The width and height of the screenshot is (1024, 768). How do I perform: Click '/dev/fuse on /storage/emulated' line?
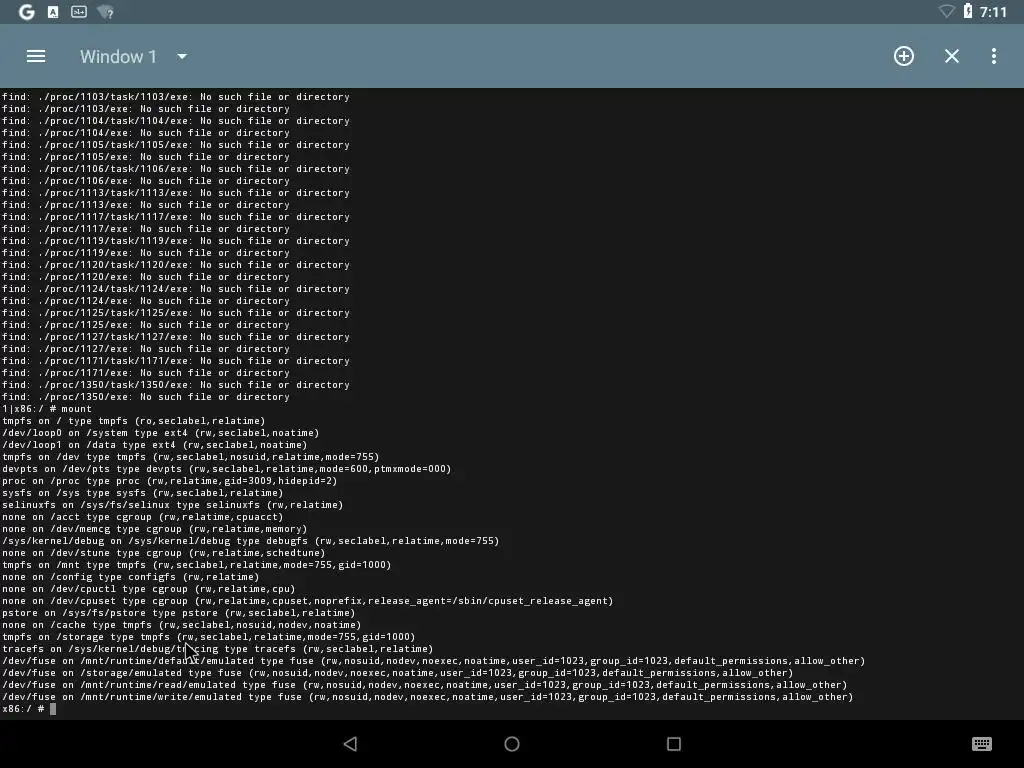coord(398,673)
